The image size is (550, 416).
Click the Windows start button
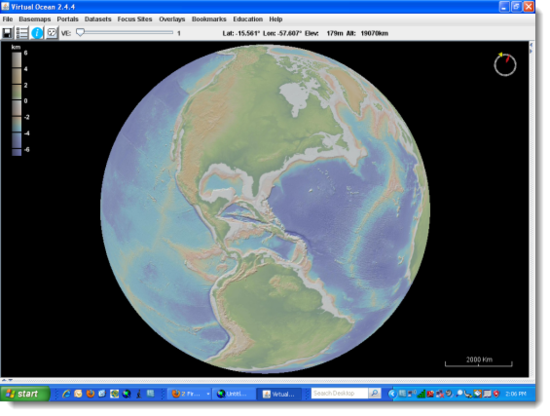[x=25, y=394]
